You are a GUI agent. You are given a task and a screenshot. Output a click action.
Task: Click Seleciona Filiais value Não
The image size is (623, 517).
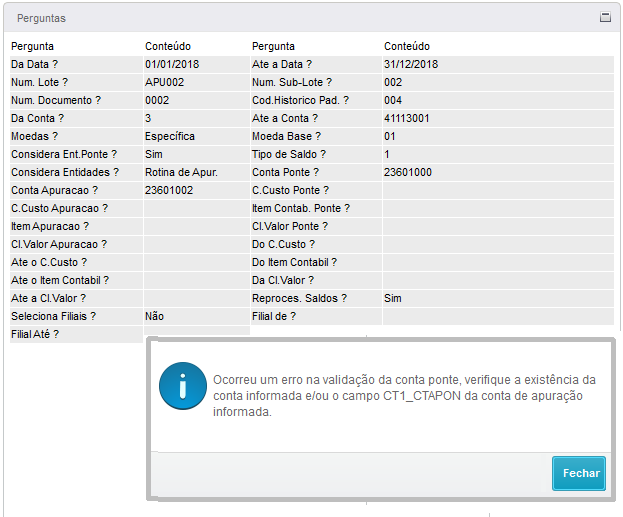pyautogui.click(x=155, y=316)
